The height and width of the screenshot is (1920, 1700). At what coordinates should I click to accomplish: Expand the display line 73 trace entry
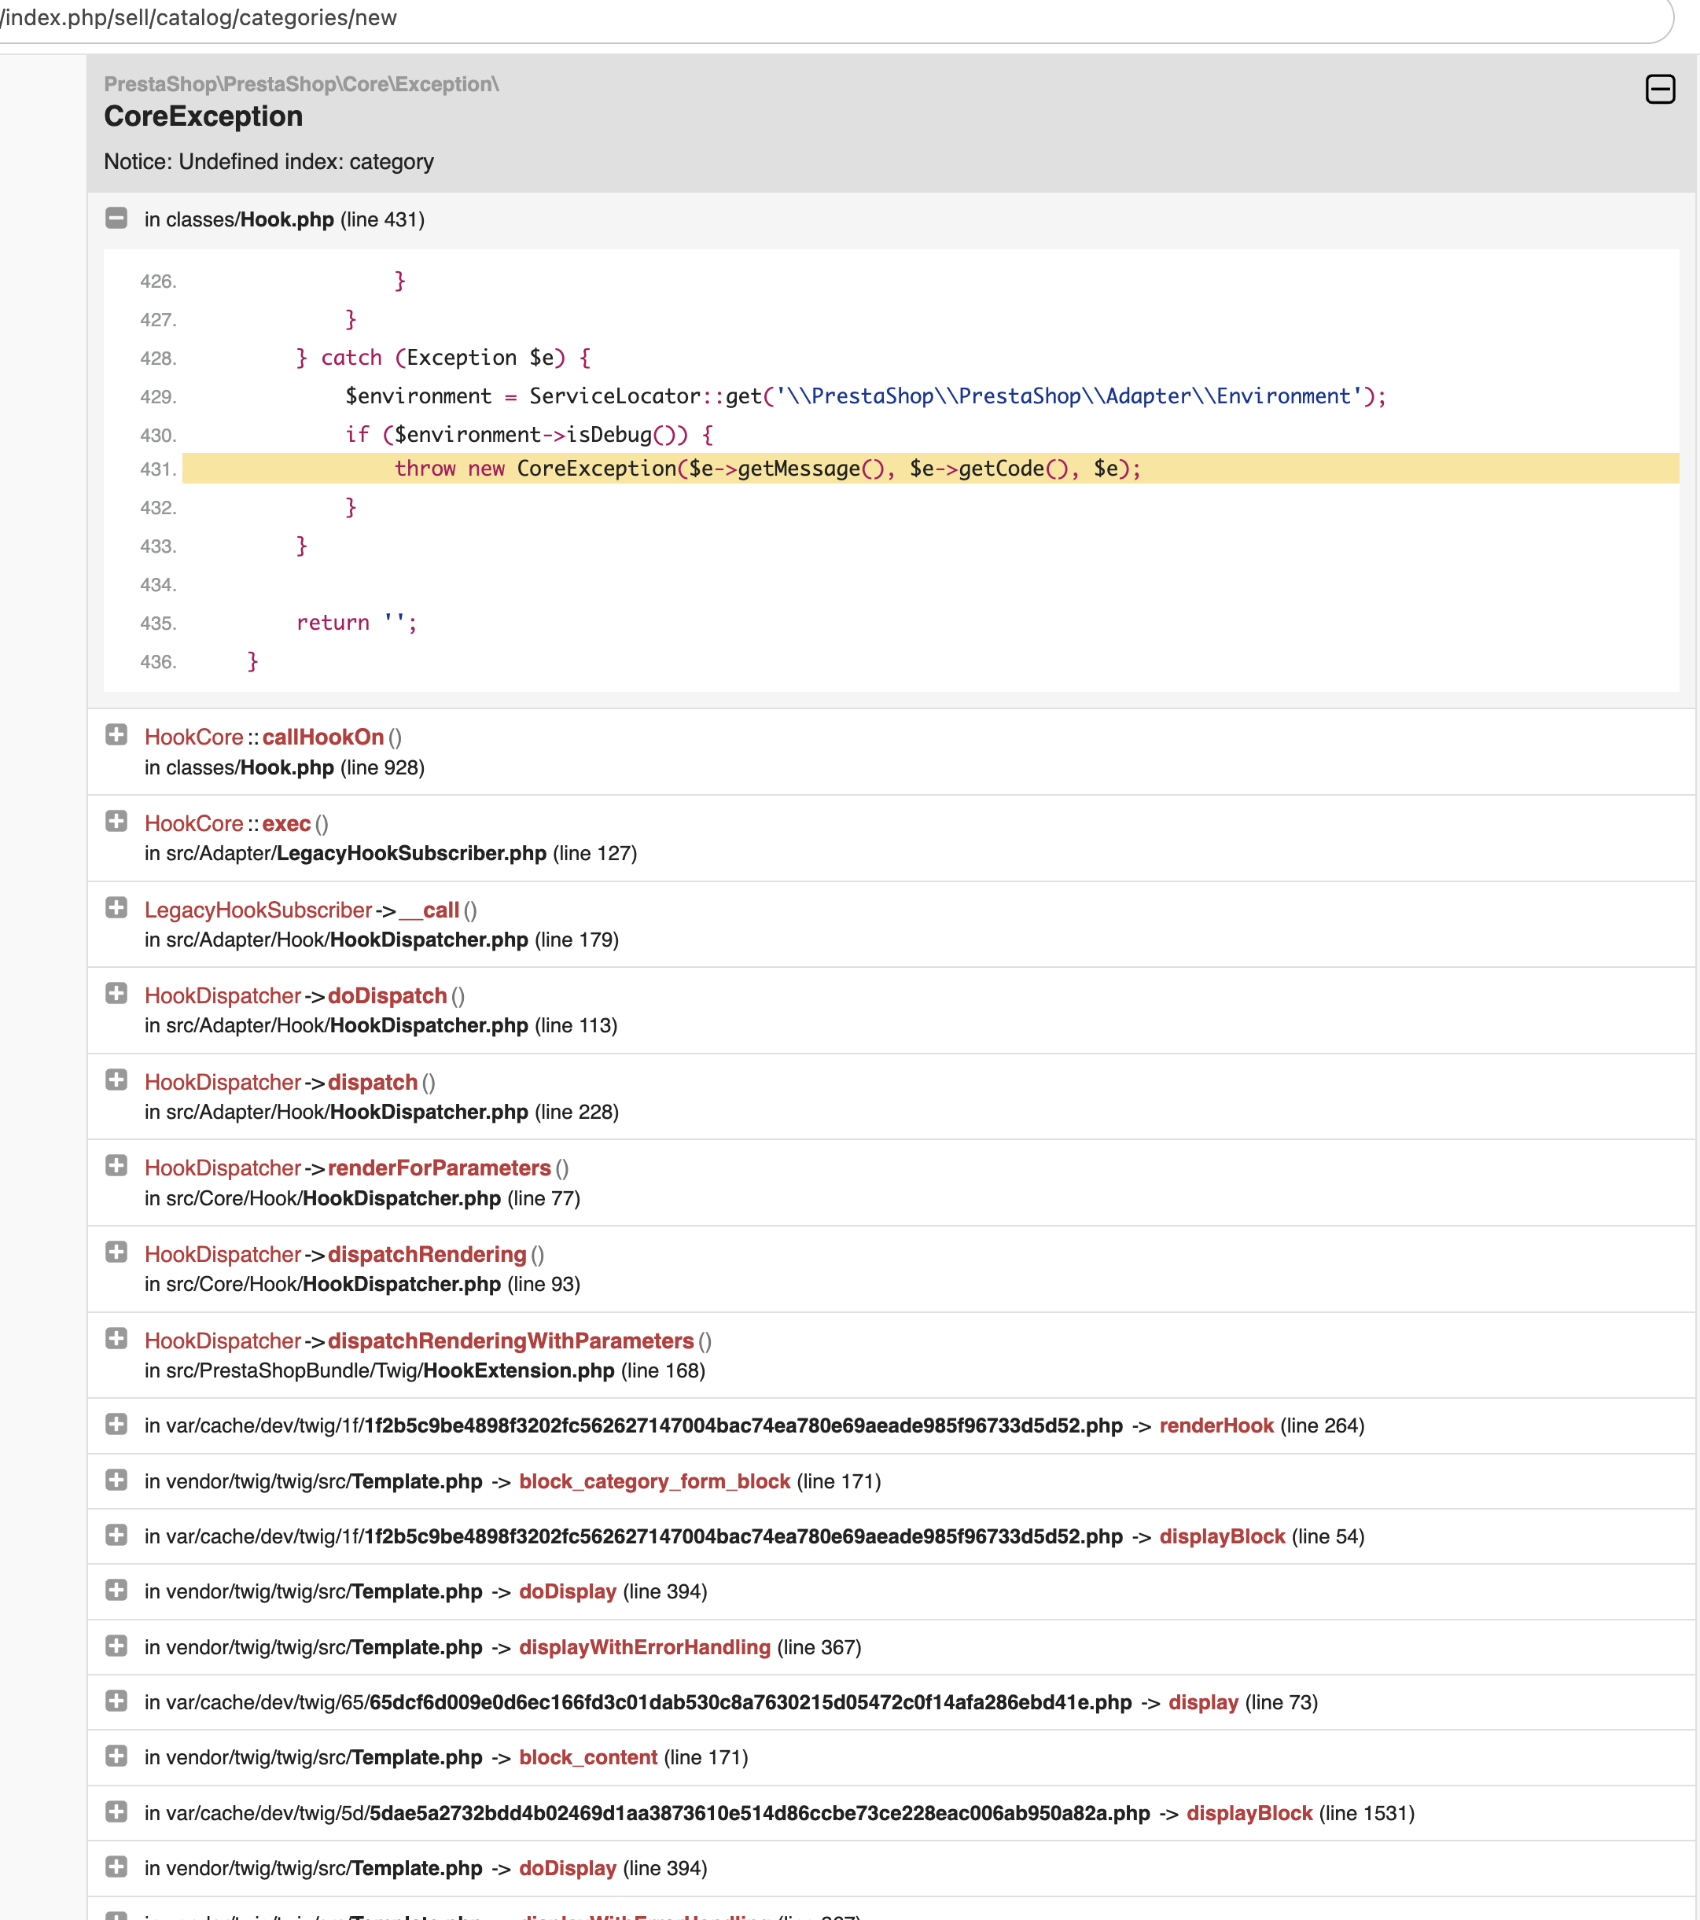tap(116, 1701)
